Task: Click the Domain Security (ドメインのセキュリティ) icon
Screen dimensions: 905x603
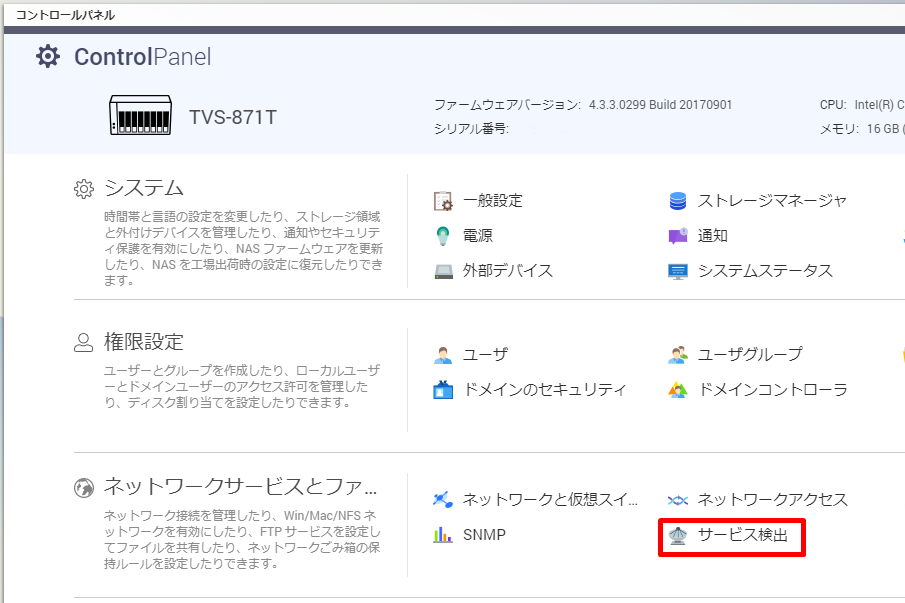Action: pyautogui.click(x=444, y=390)
